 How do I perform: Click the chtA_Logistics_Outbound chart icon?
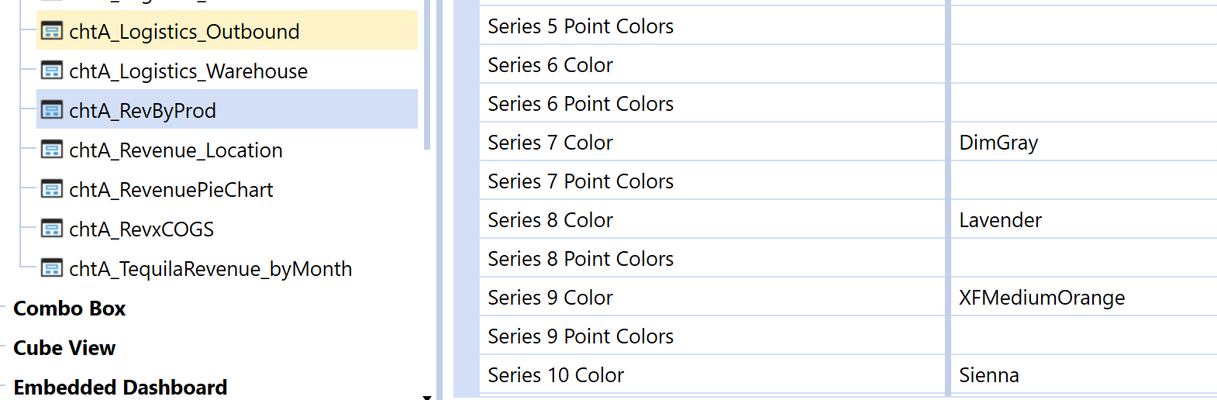[52, 31]
